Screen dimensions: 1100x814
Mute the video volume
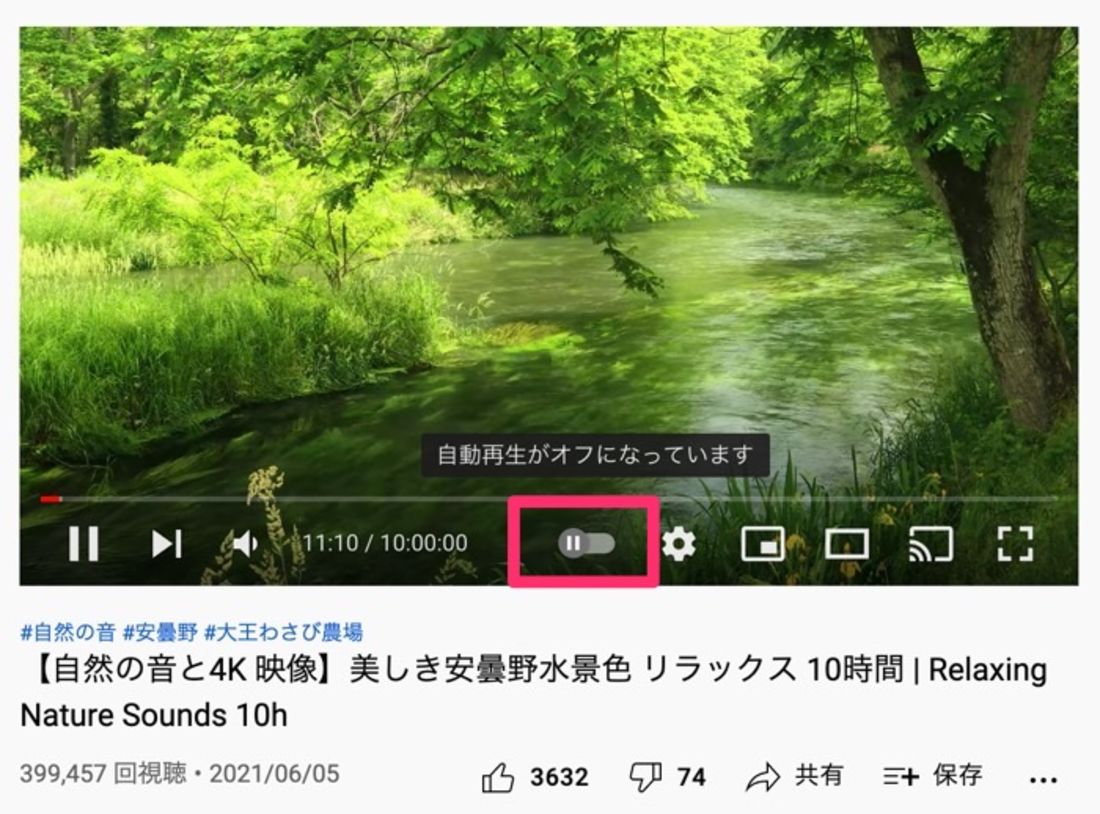coord(246,544)
